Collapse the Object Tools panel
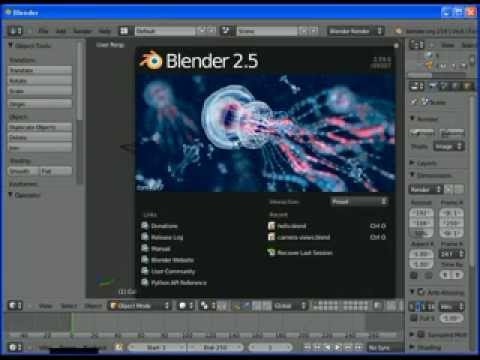This screenshot has height=360, width=480. 11,45
